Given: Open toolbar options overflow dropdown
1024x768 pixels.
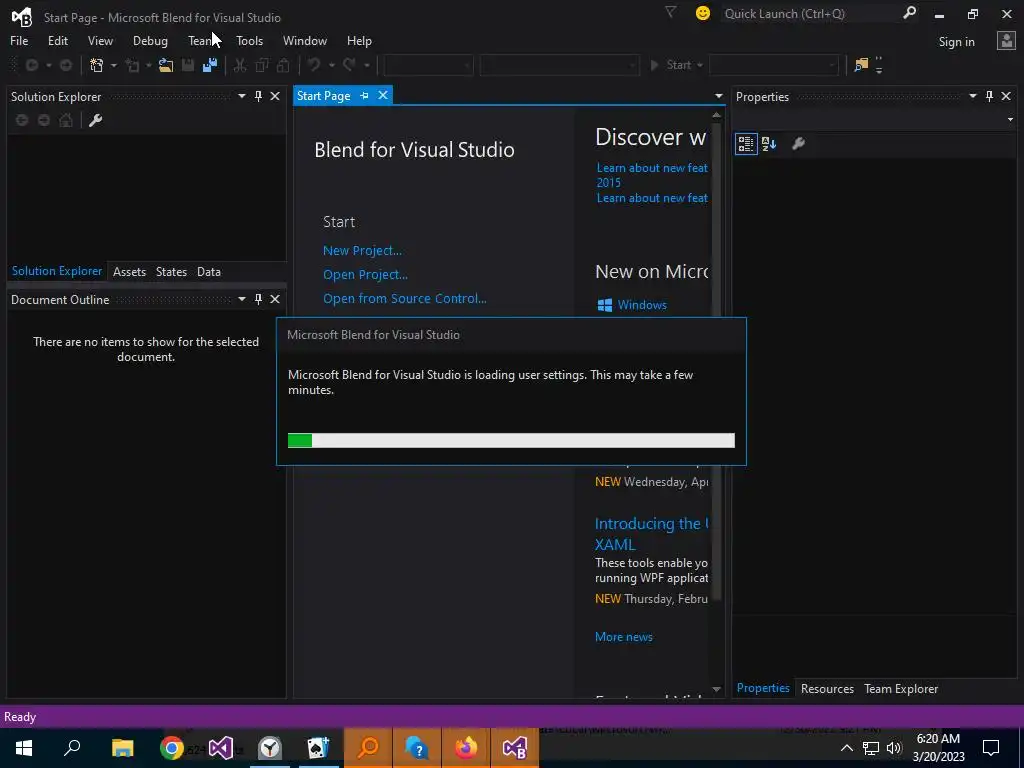Looking at the screenshot, I should click(x=879, y=65).
